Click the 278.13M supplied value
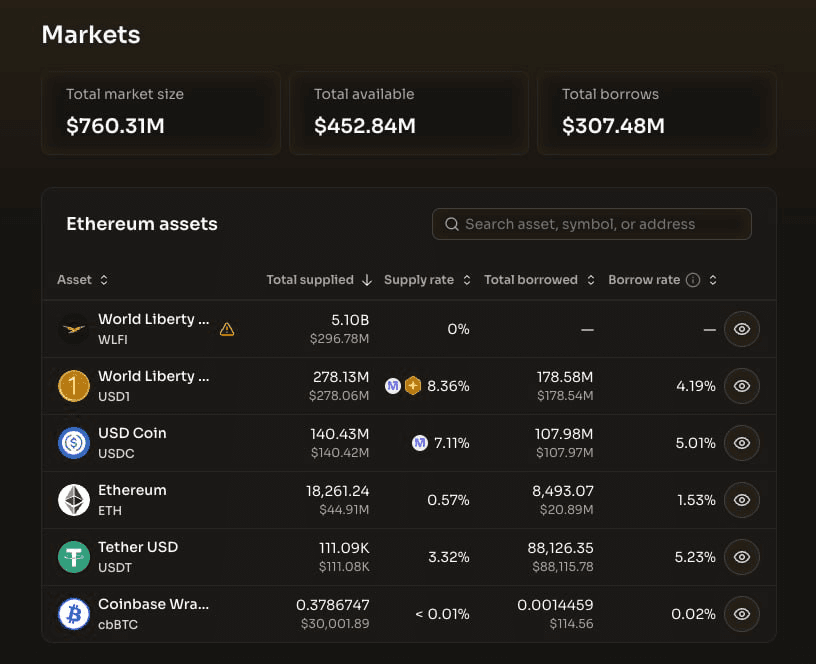 [x=341, y=377]
